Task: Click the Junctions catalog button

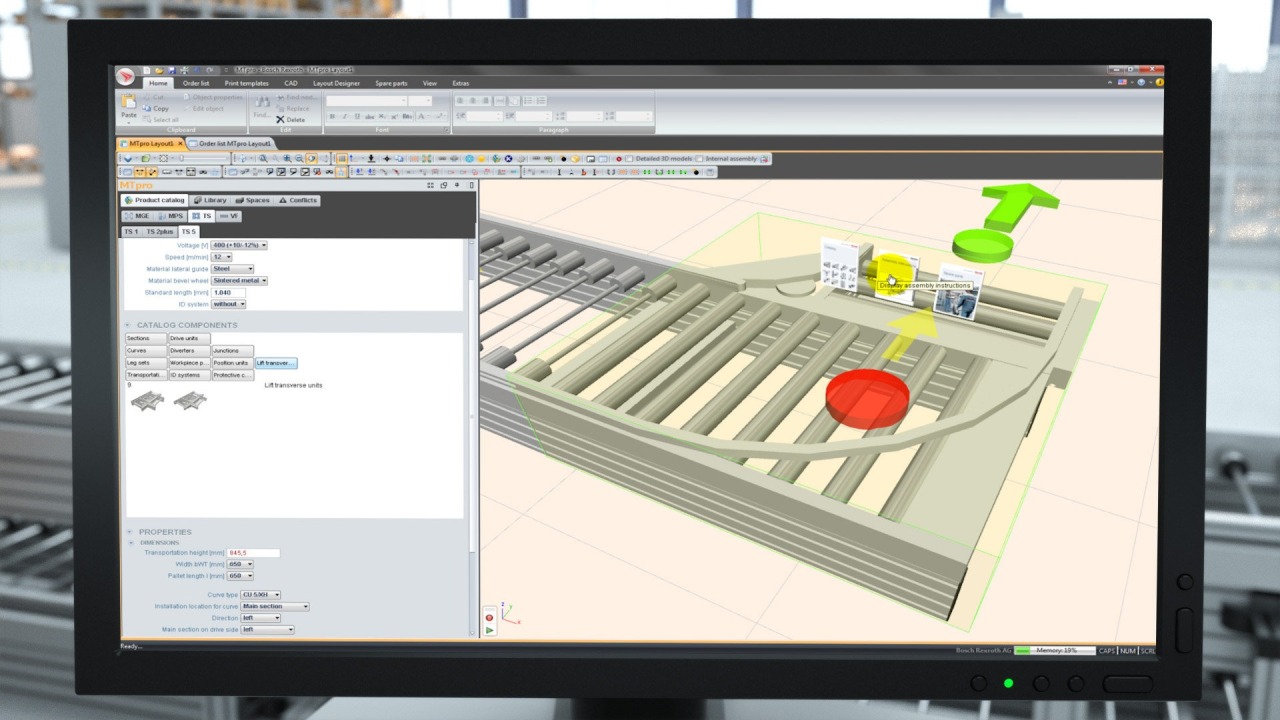Action: pyautogui.click(x=232, y=351)
